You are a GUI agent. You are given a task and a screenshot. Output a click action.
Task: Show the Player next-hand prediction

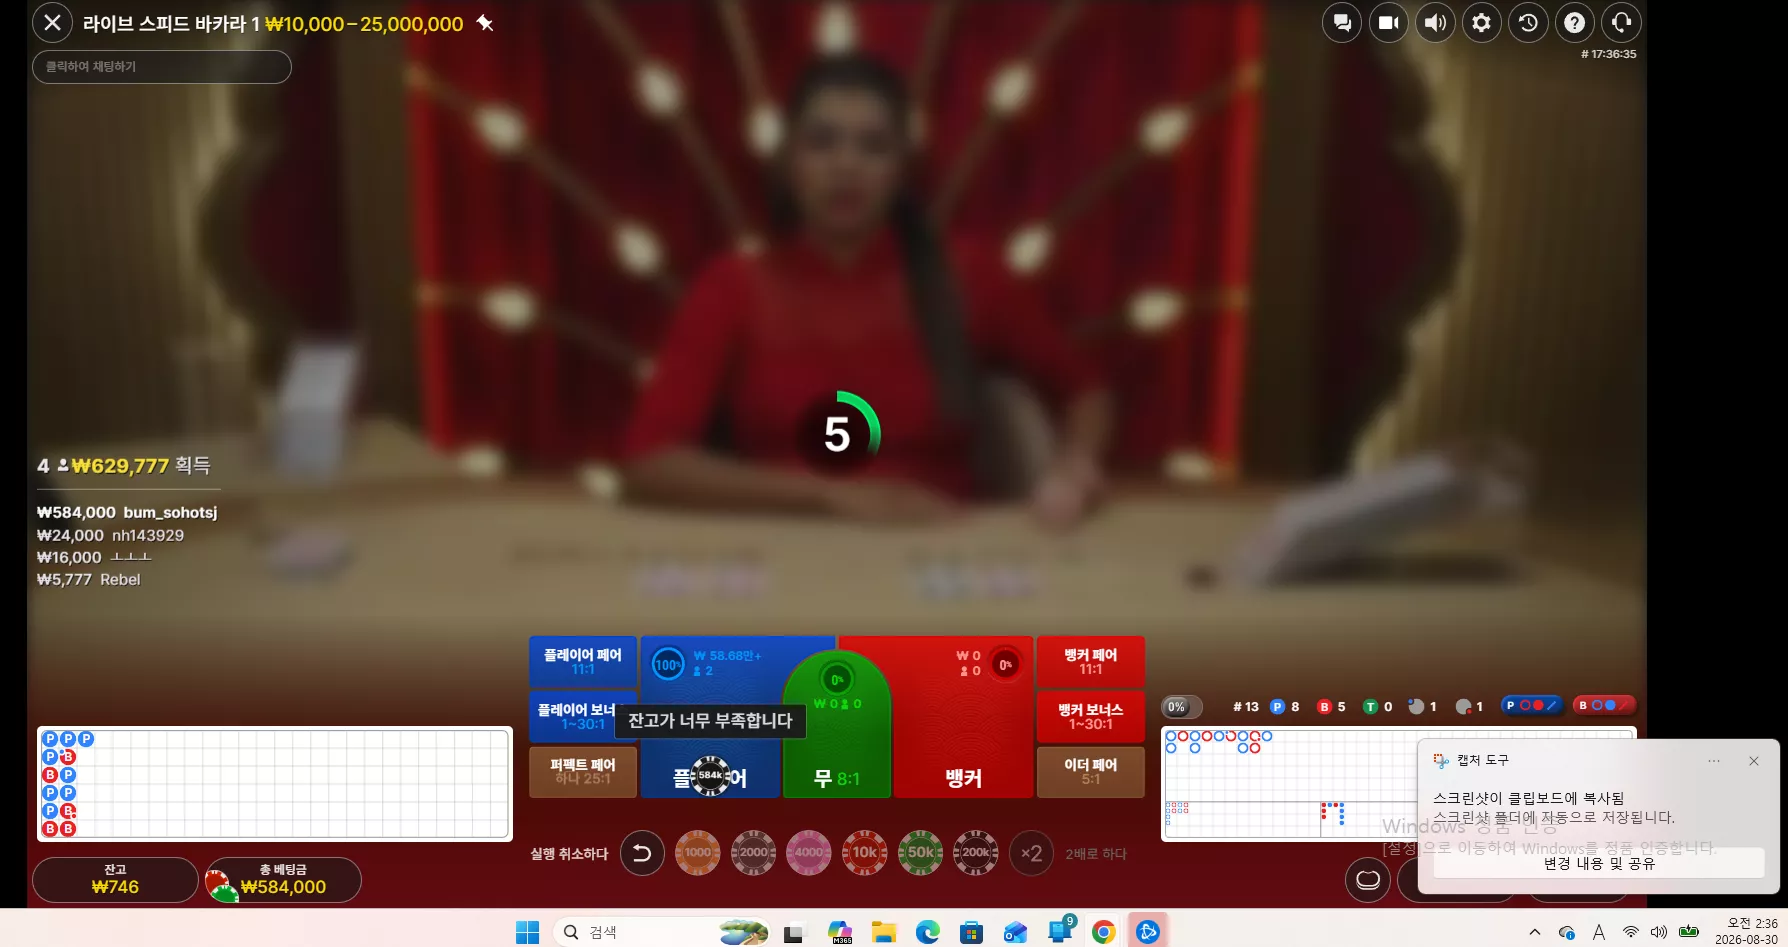point(1531,705)
